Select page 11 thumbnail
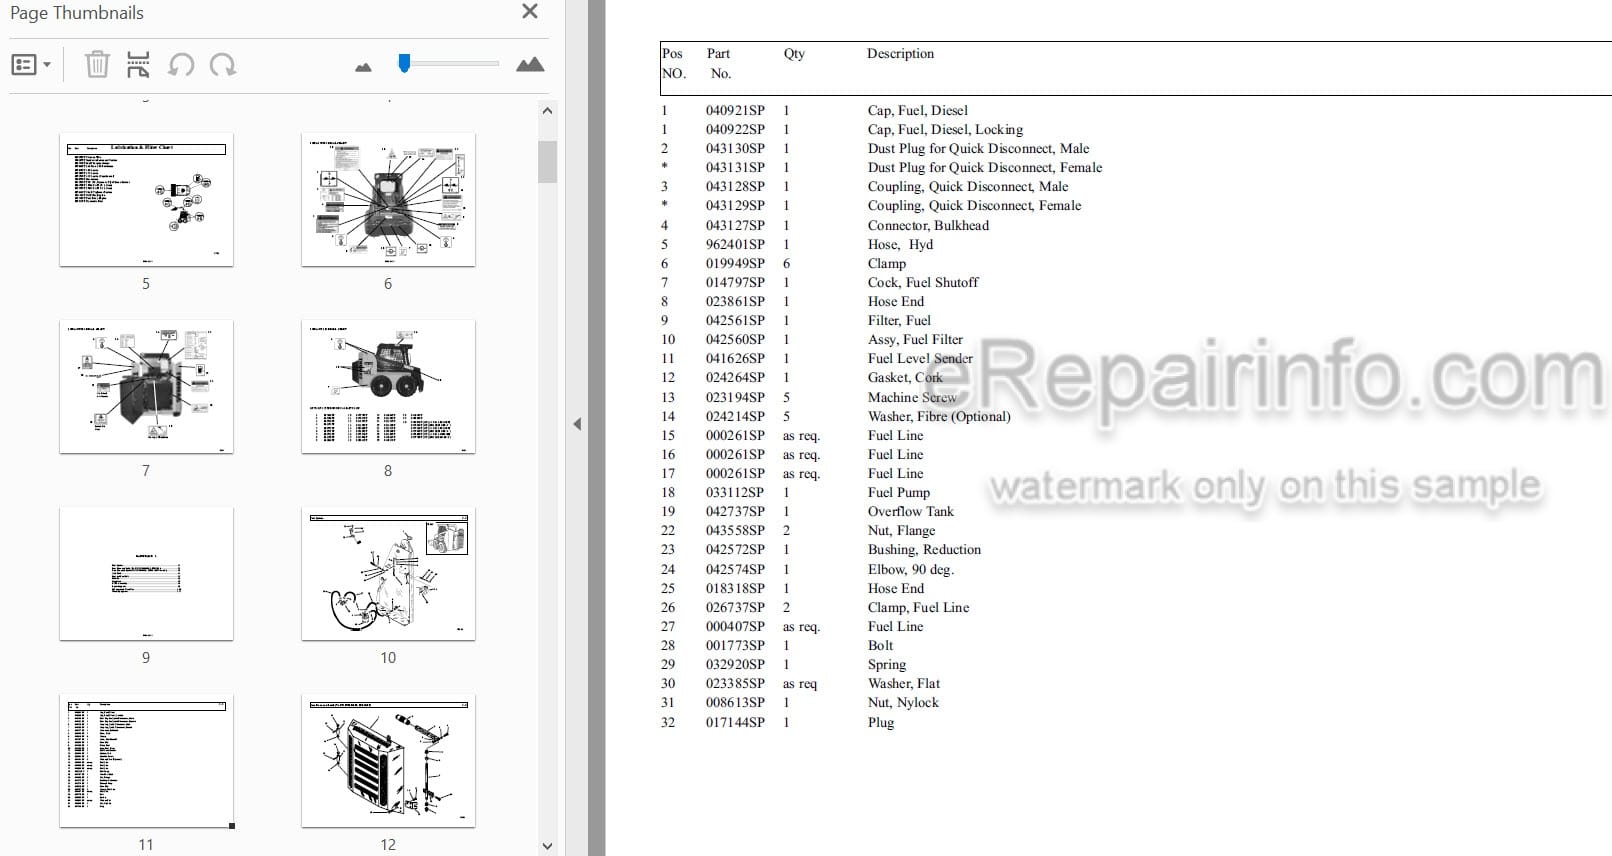Image resolution: width=1612 pixels, height=856 pixels. click(x=146, y=761)
